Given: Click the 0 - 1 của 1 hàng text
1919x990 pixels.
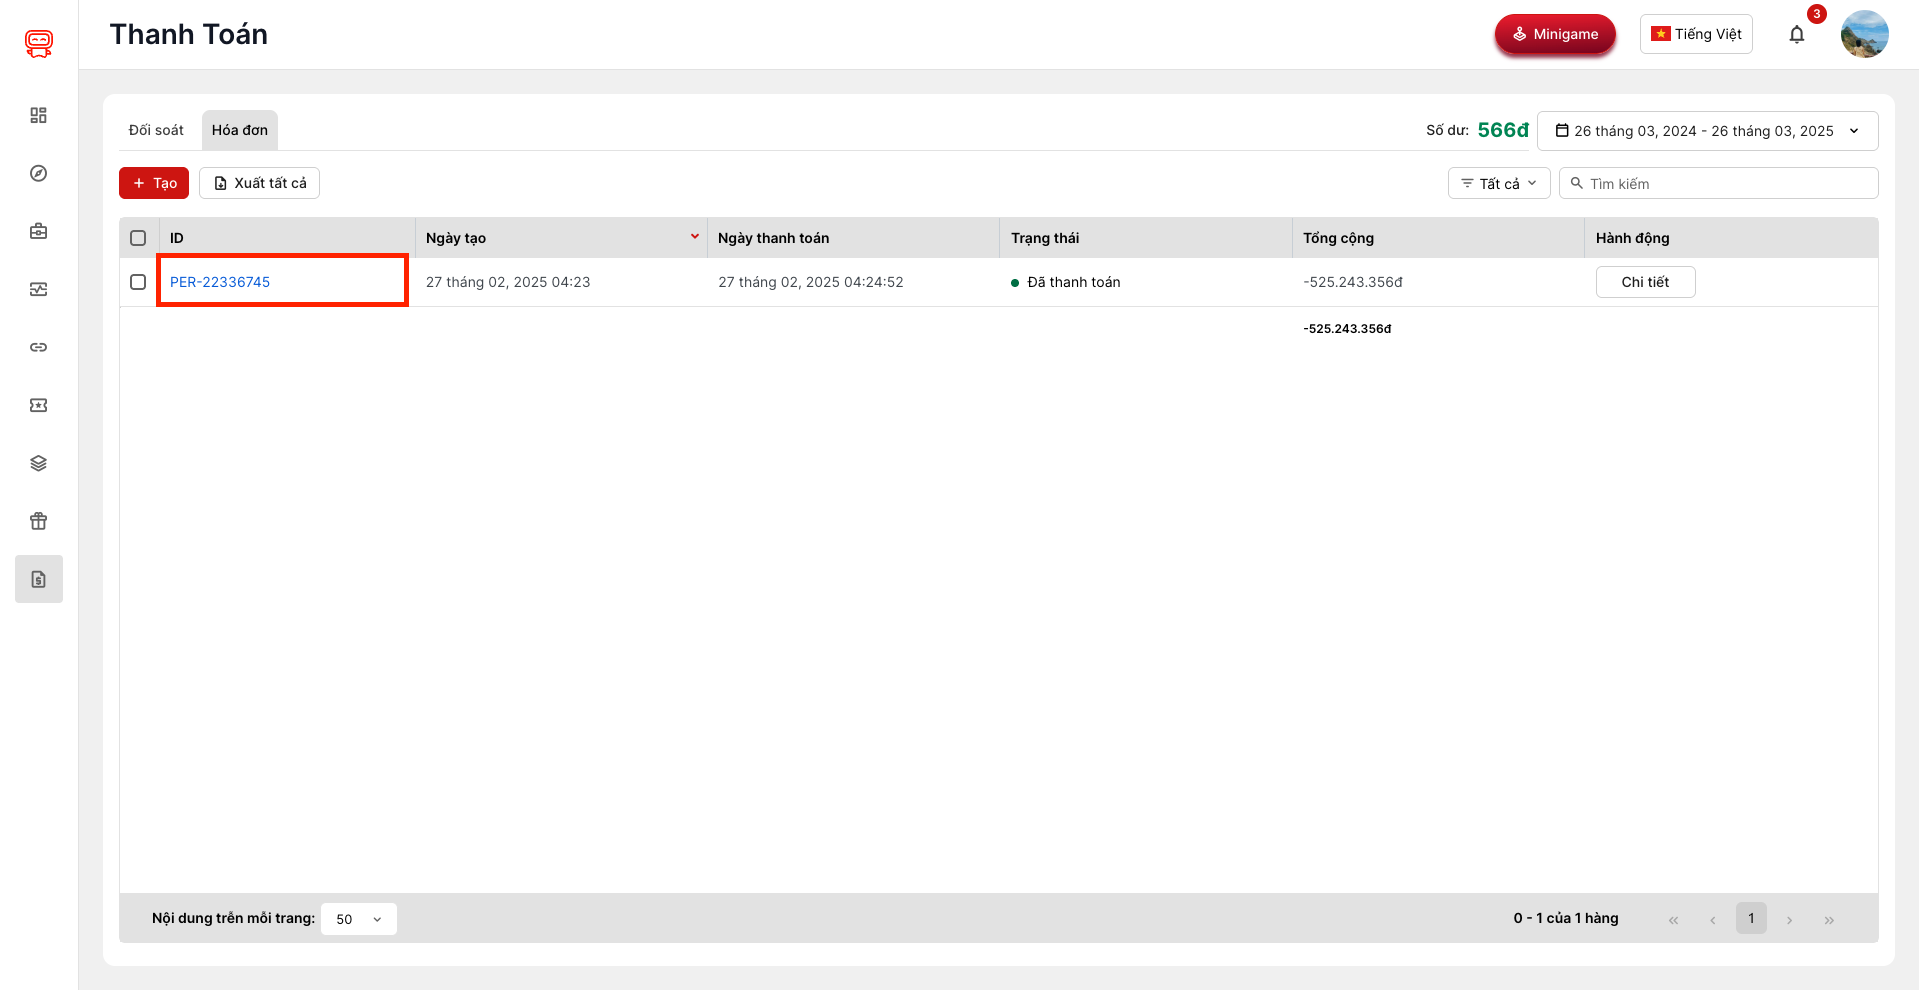Looking at the screenshot, I should click(1566, 918).
